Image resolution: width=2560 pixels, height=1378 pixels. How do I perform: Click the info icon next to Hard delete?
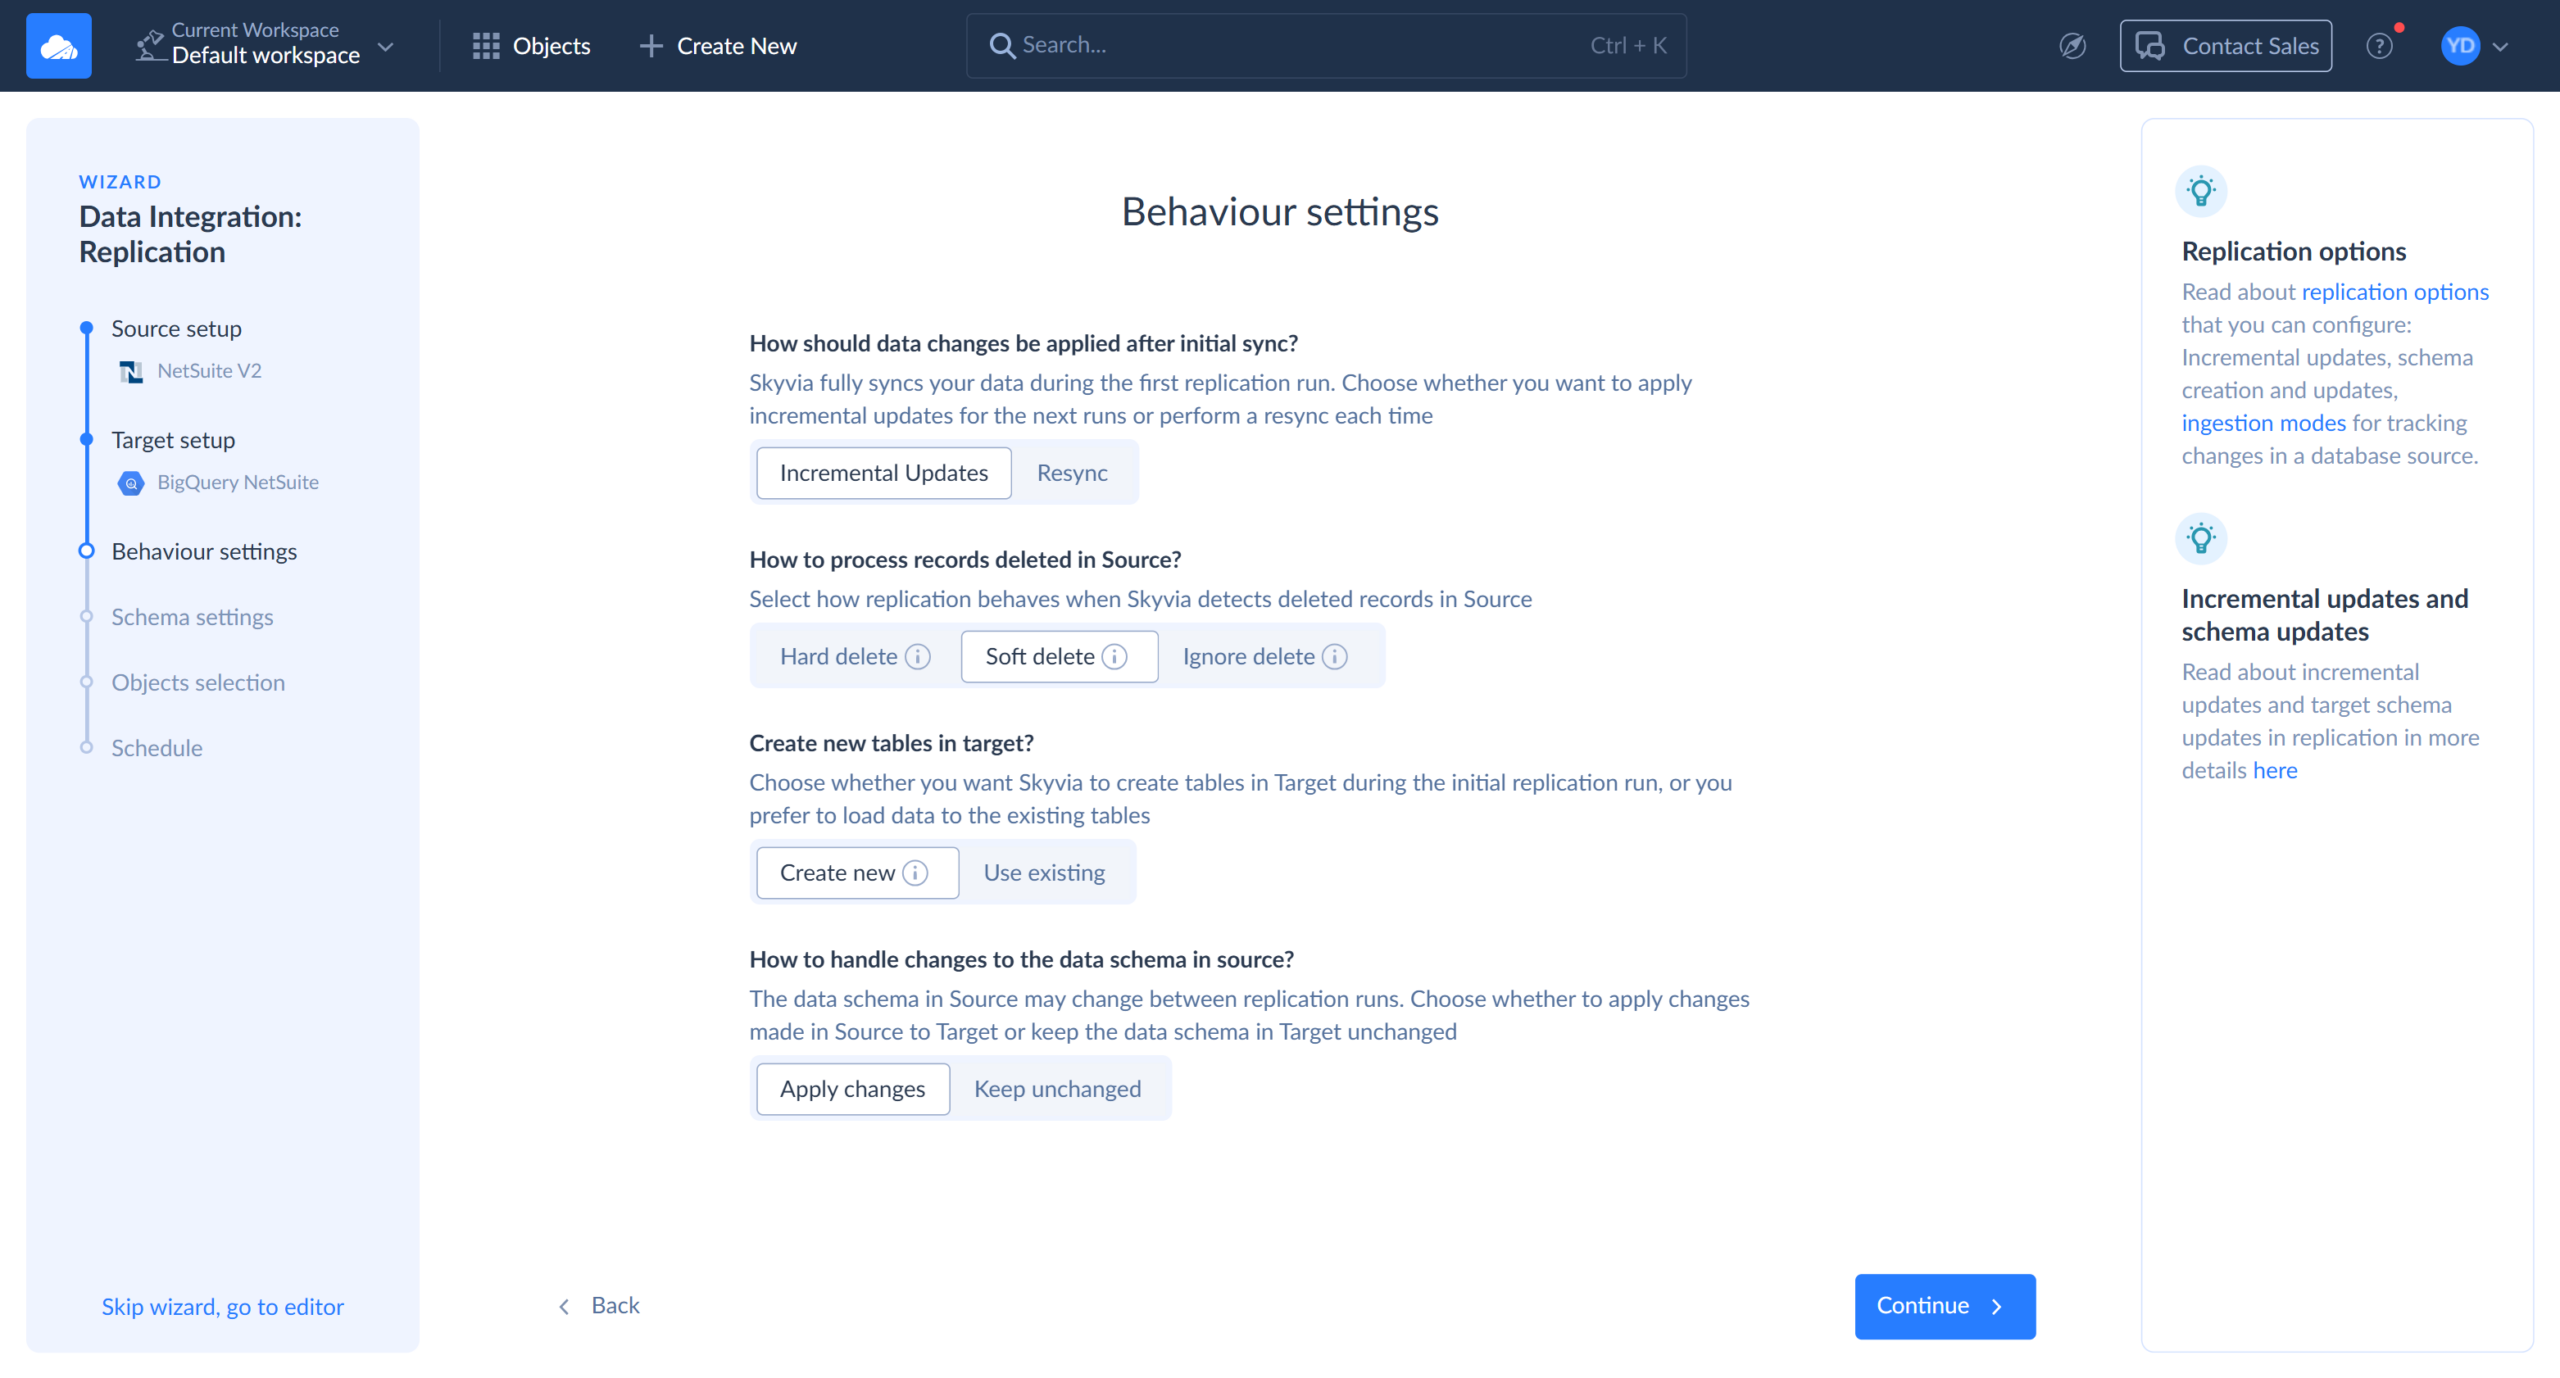(918, 657)
